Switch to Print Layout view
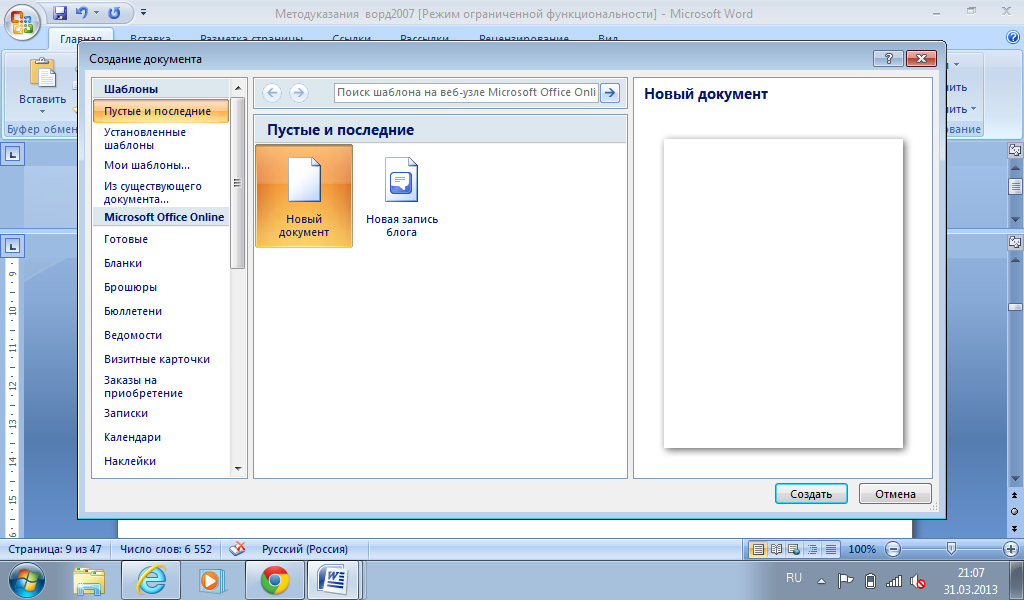This screenshot has height=600, width=1024. (758, 549)
